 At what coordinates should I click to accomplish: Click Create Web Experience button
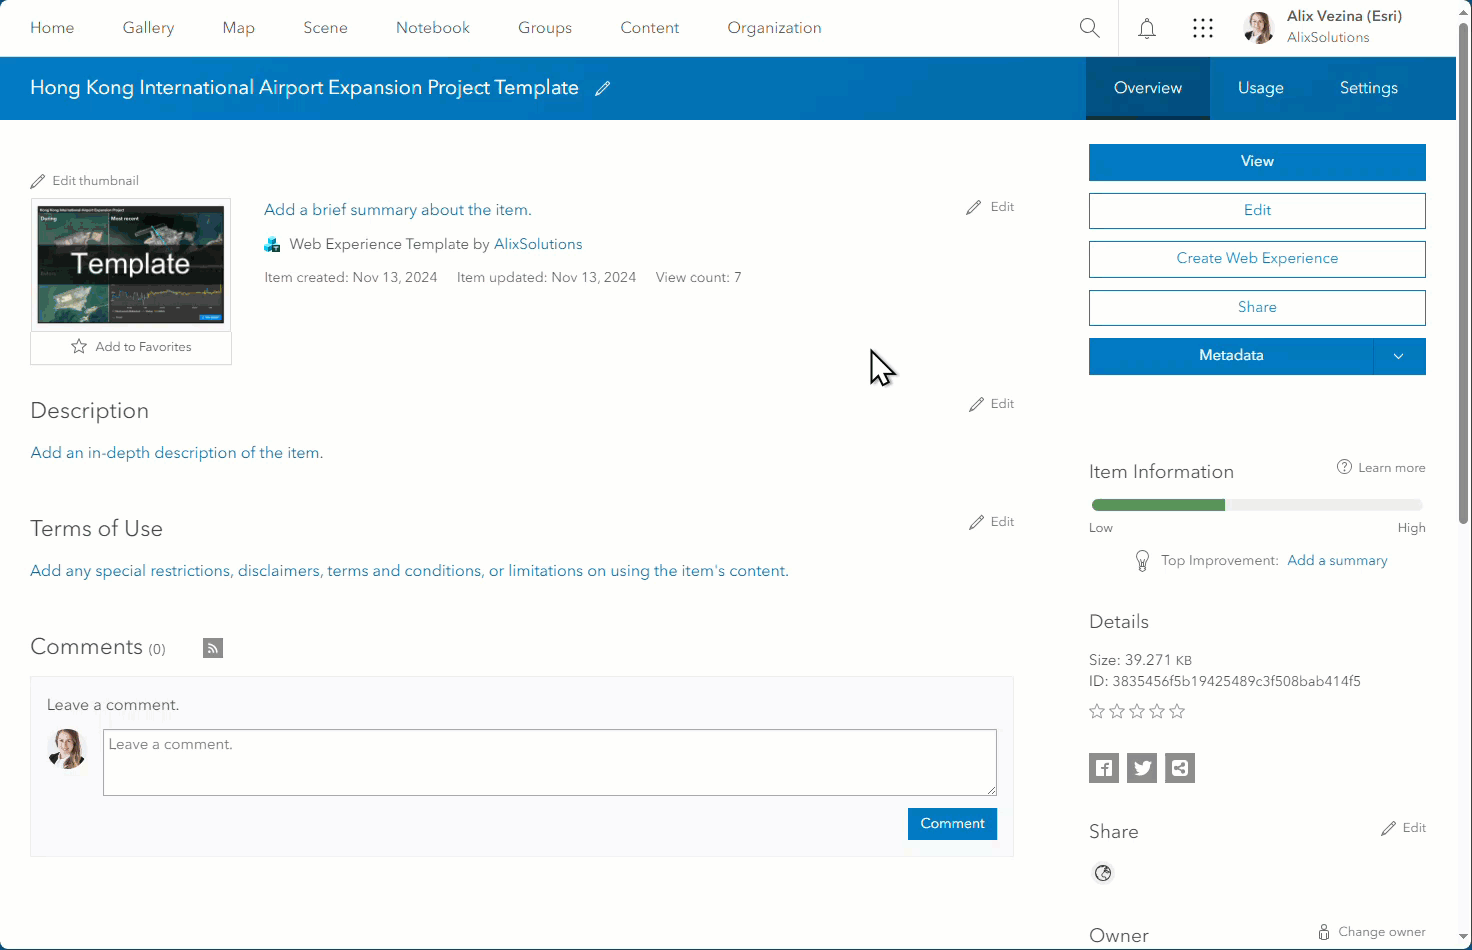1257,259
